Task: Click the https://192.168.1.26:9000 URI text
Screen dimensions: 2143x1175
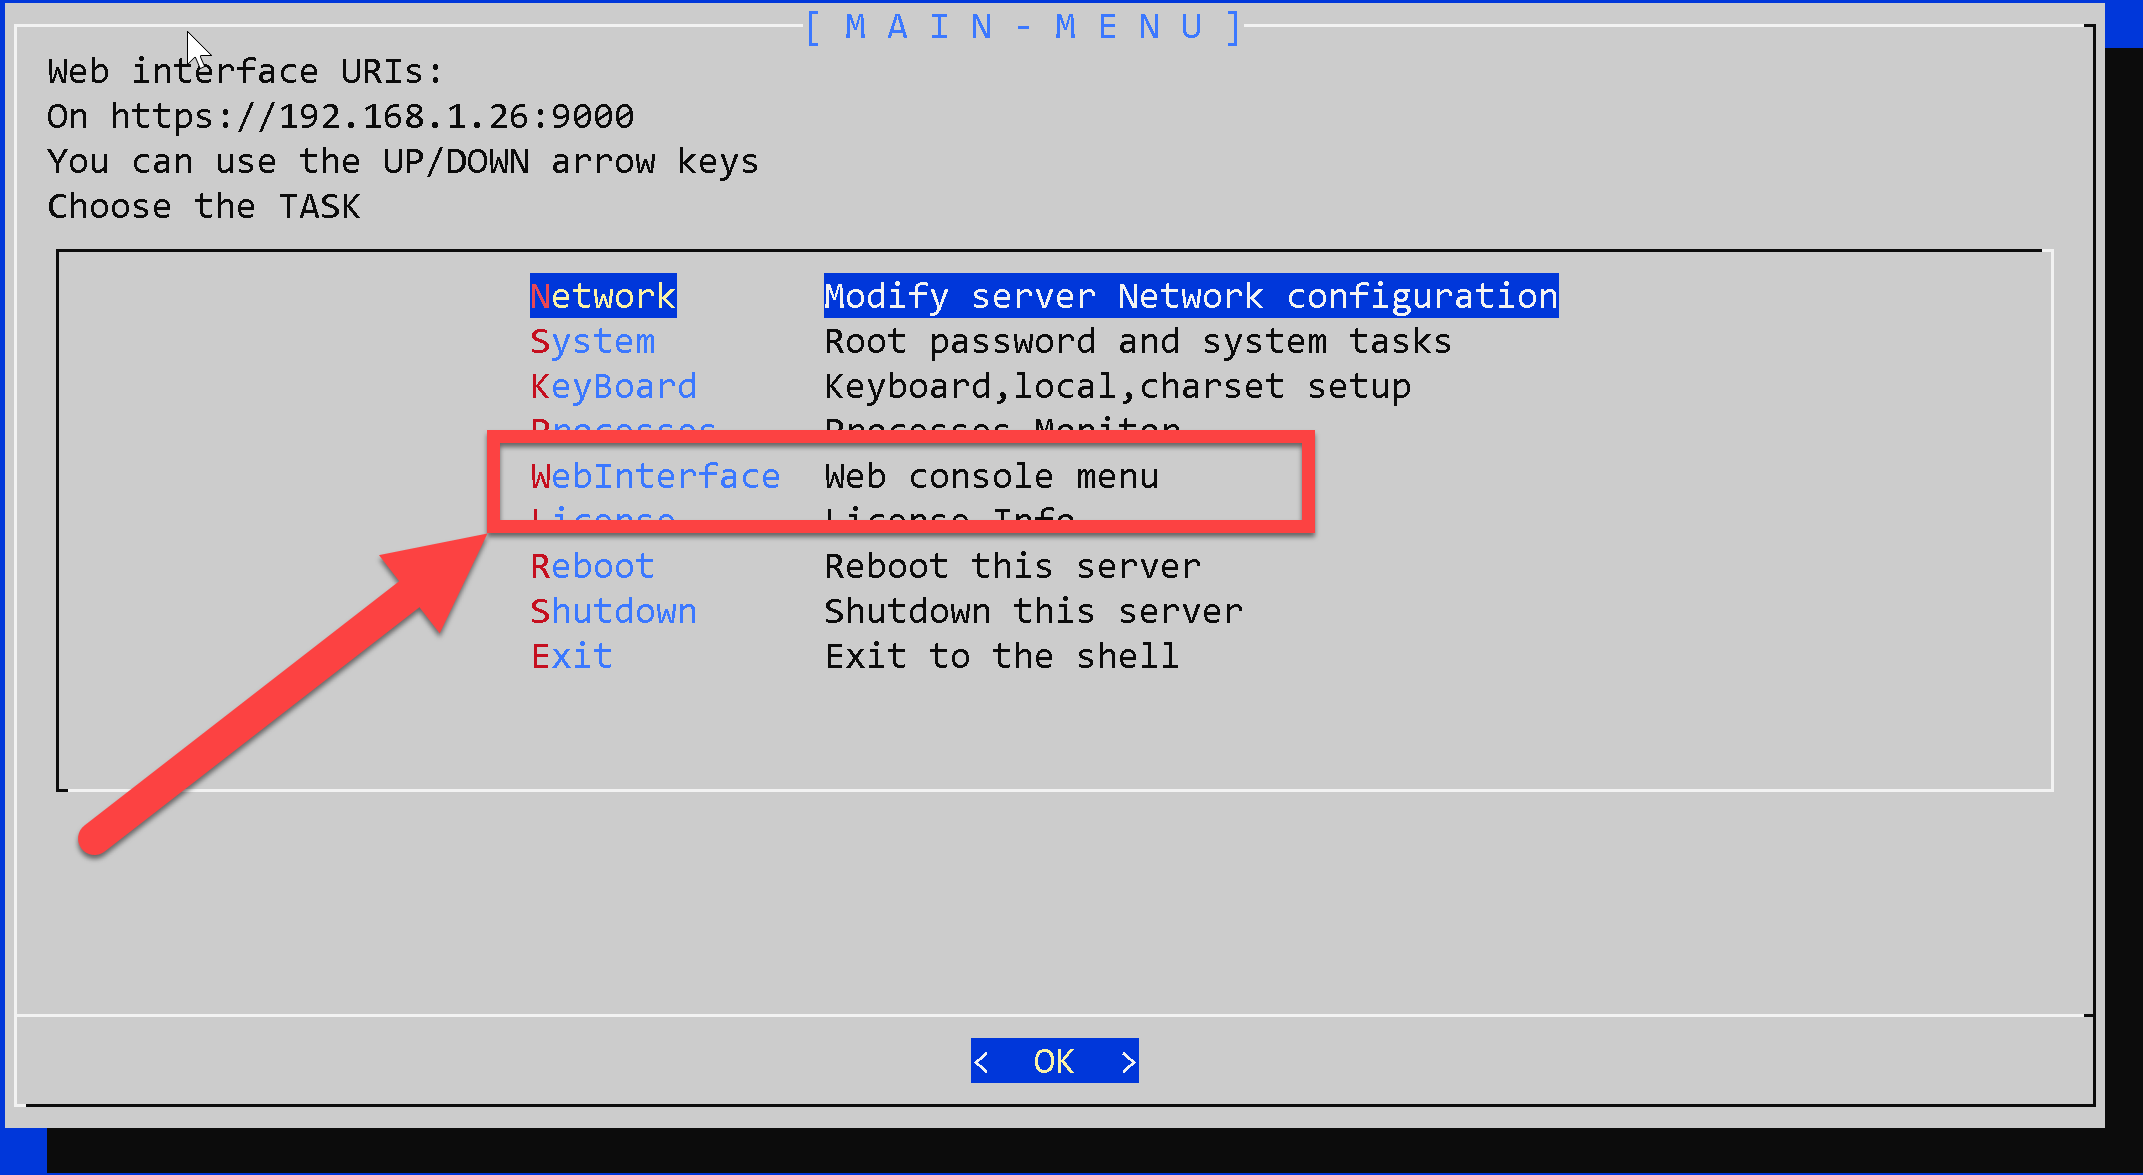Action: 371,116
